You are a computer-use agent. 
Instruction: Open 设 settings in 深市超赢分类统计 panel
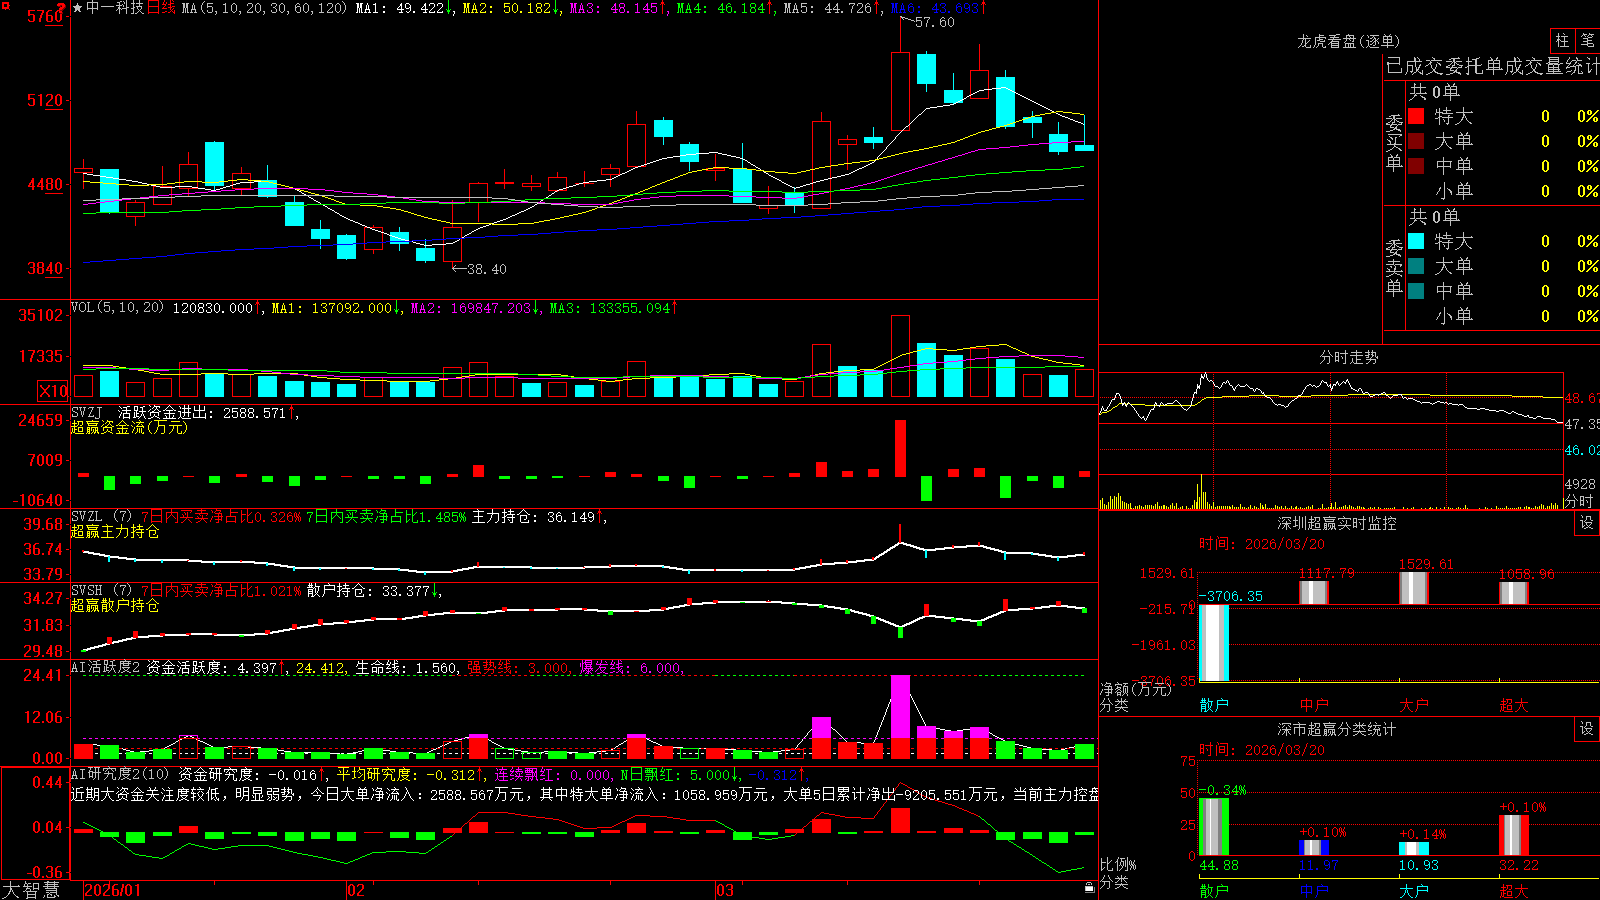pyautogui.click(x=1587, y=729)
